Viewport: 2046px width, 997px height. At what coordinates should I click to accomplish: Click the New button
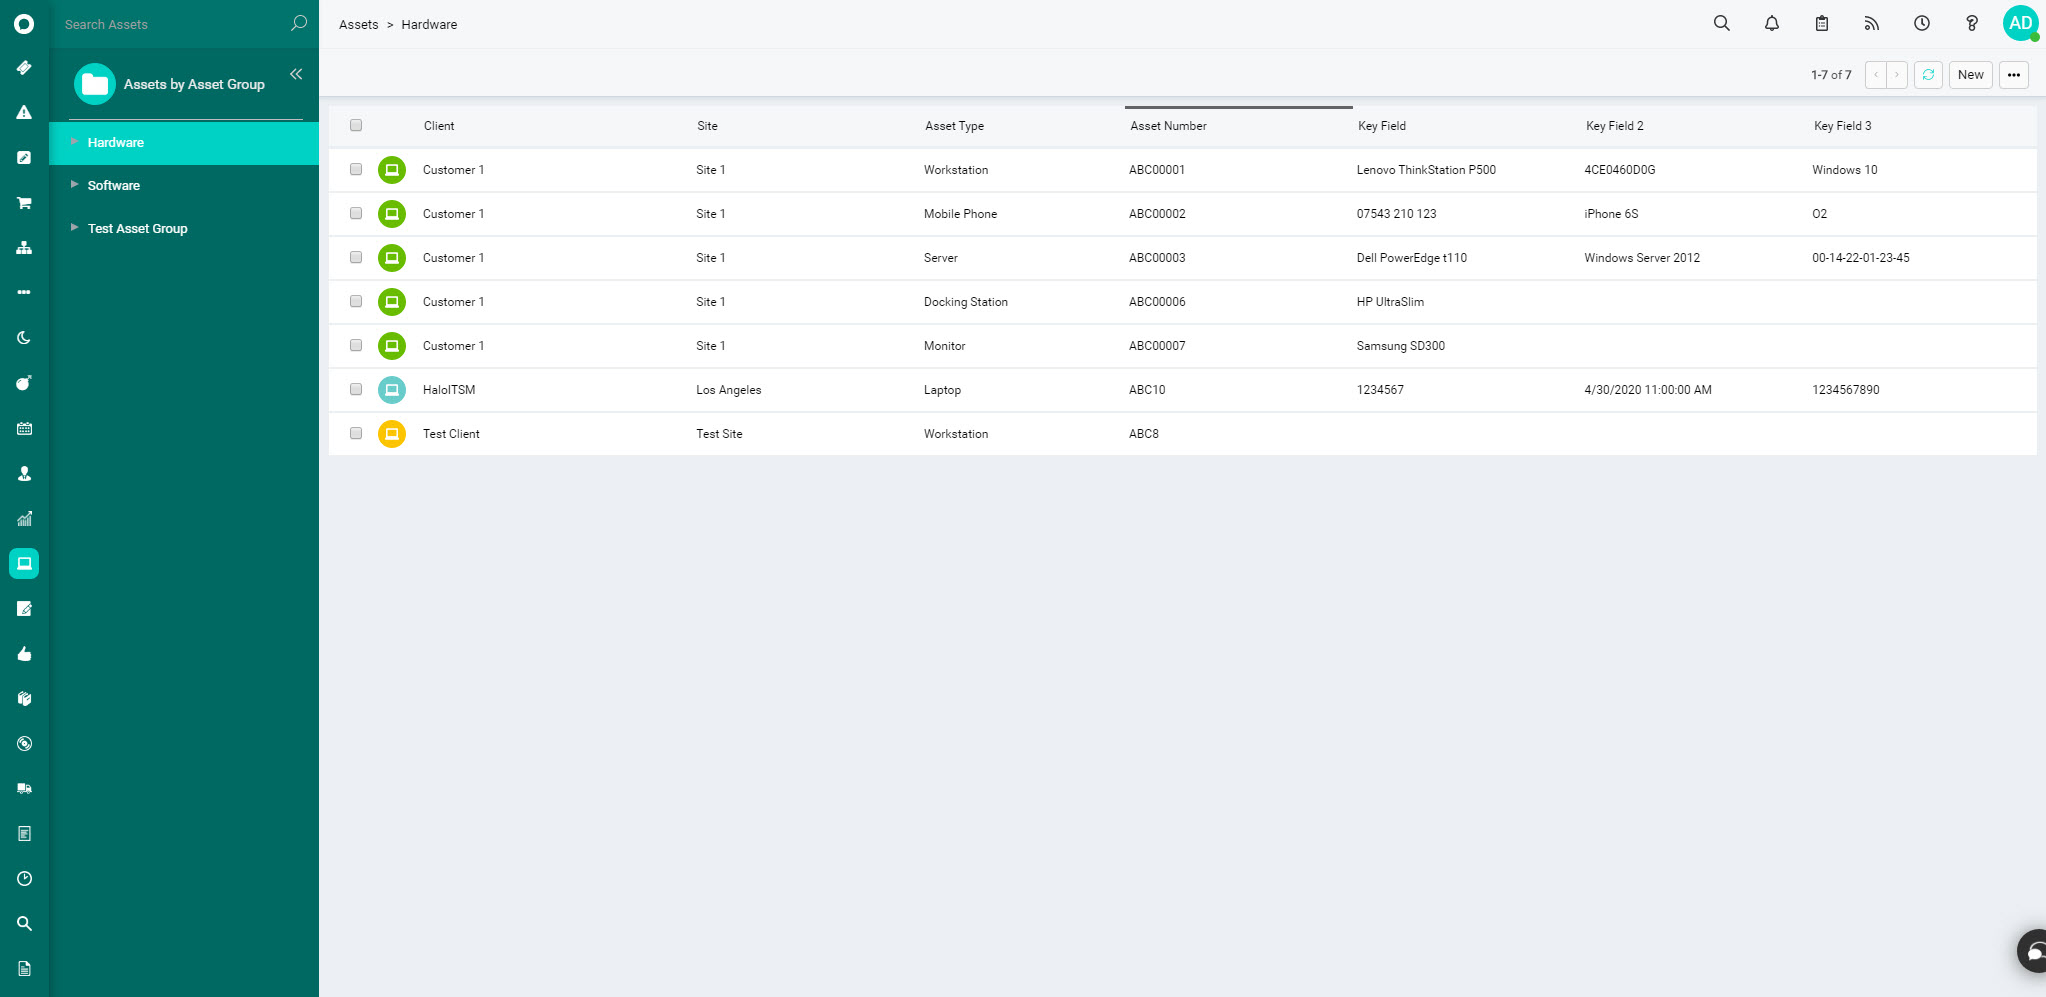tap(1970, 75)
